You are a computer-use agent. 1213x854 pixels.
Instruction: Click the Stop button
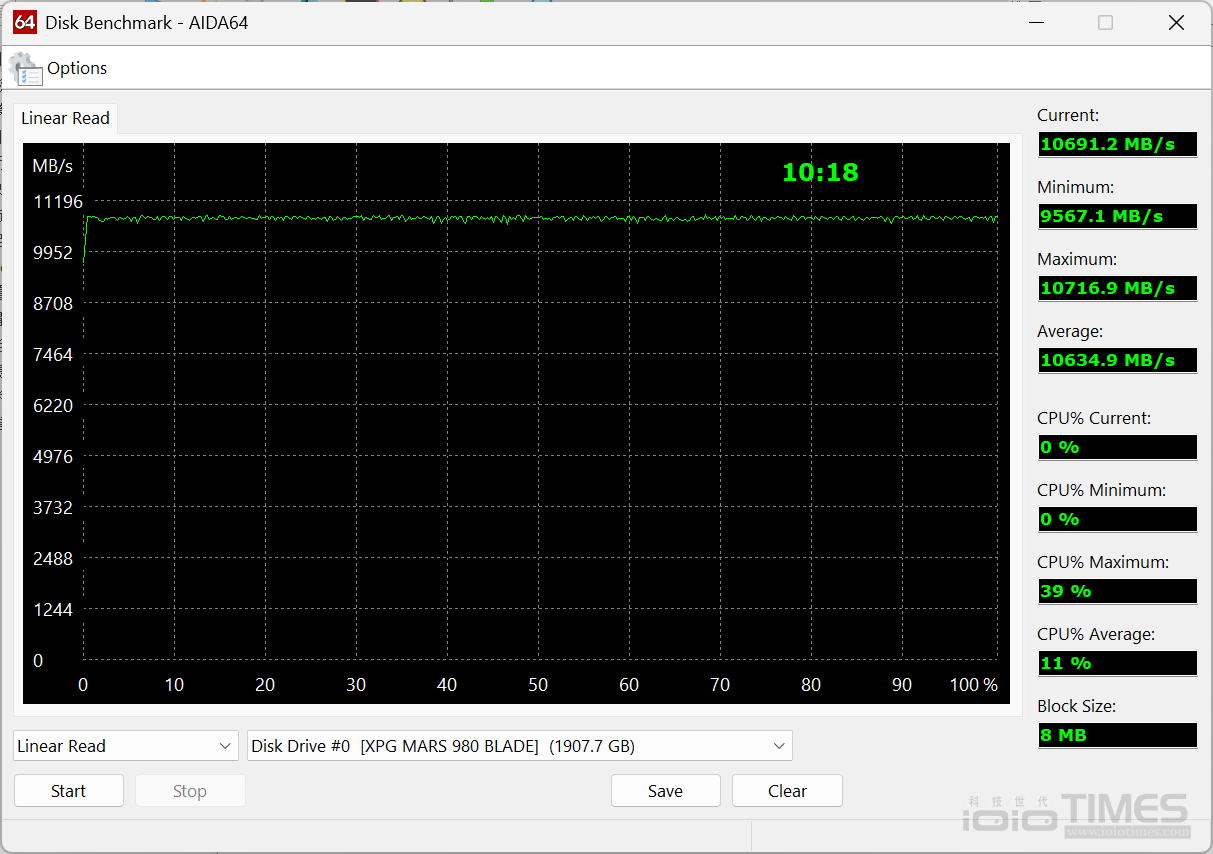click(x=189, y=791)
